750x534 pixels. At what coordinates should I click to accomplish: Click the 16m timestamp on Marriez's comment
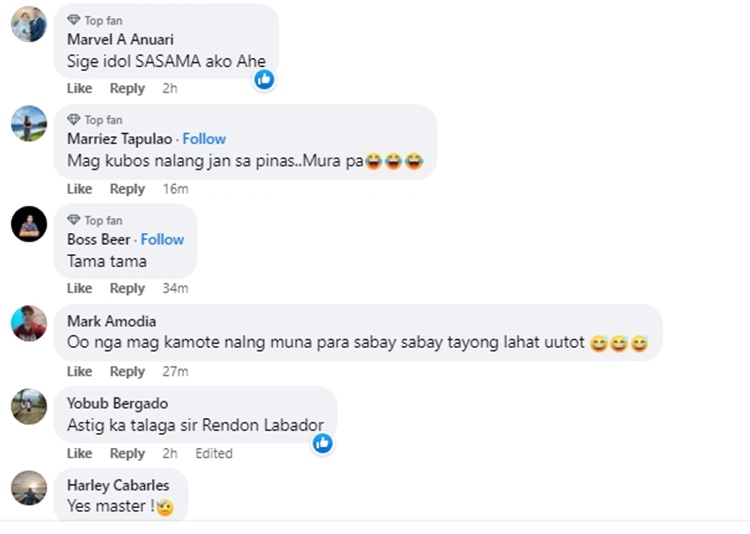coord(175,189)
